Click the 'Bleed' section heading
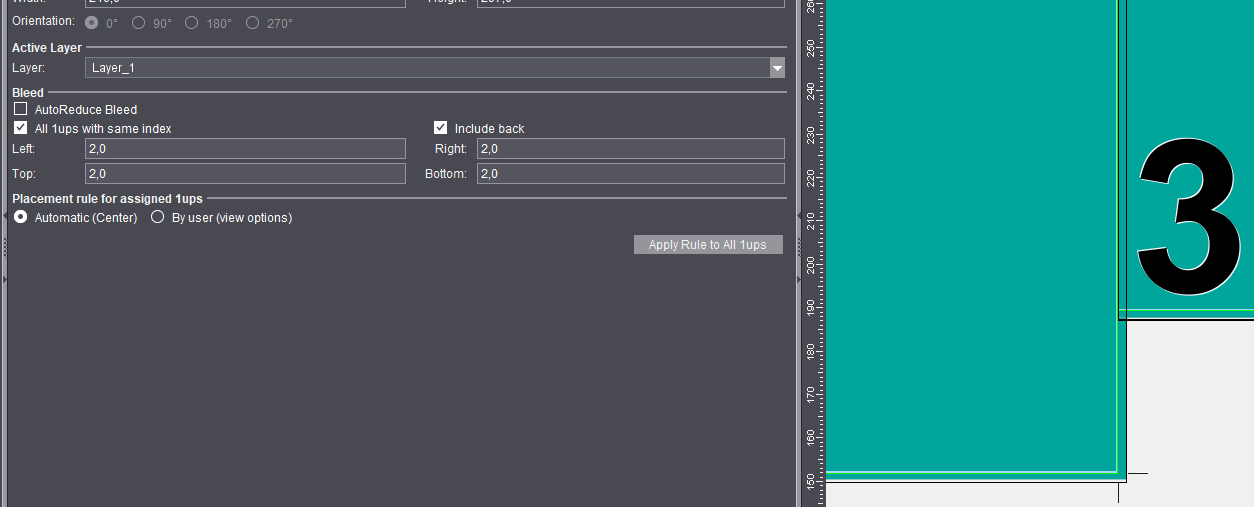 (x=28, y=93)
